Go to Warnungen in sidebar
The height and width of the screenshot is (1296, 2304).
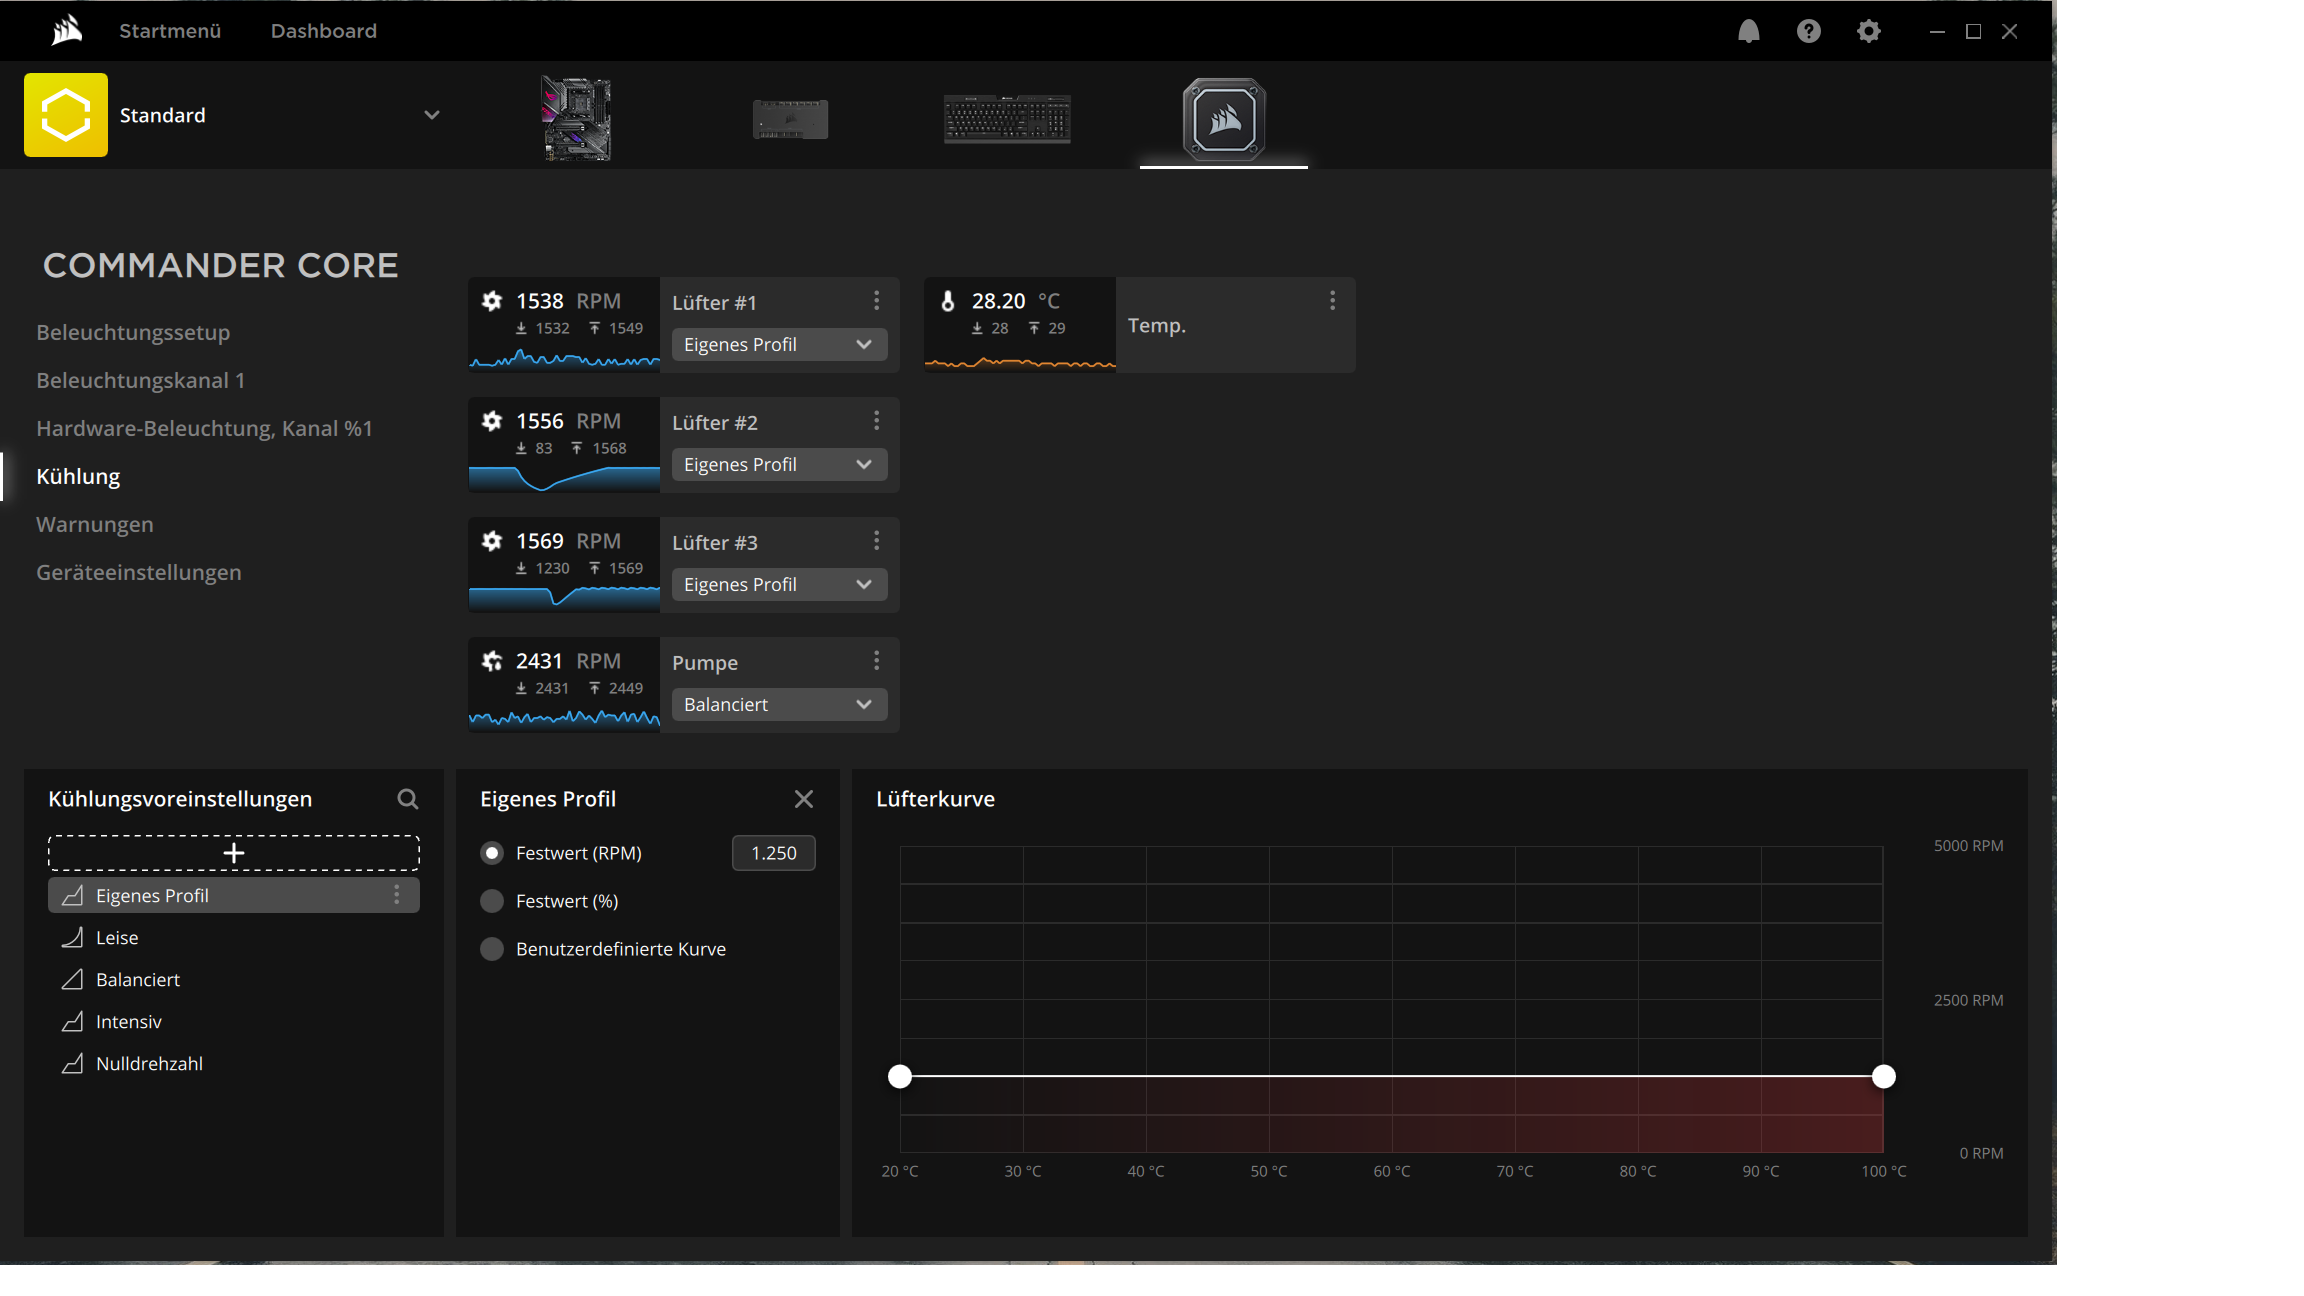pos(95,524)
